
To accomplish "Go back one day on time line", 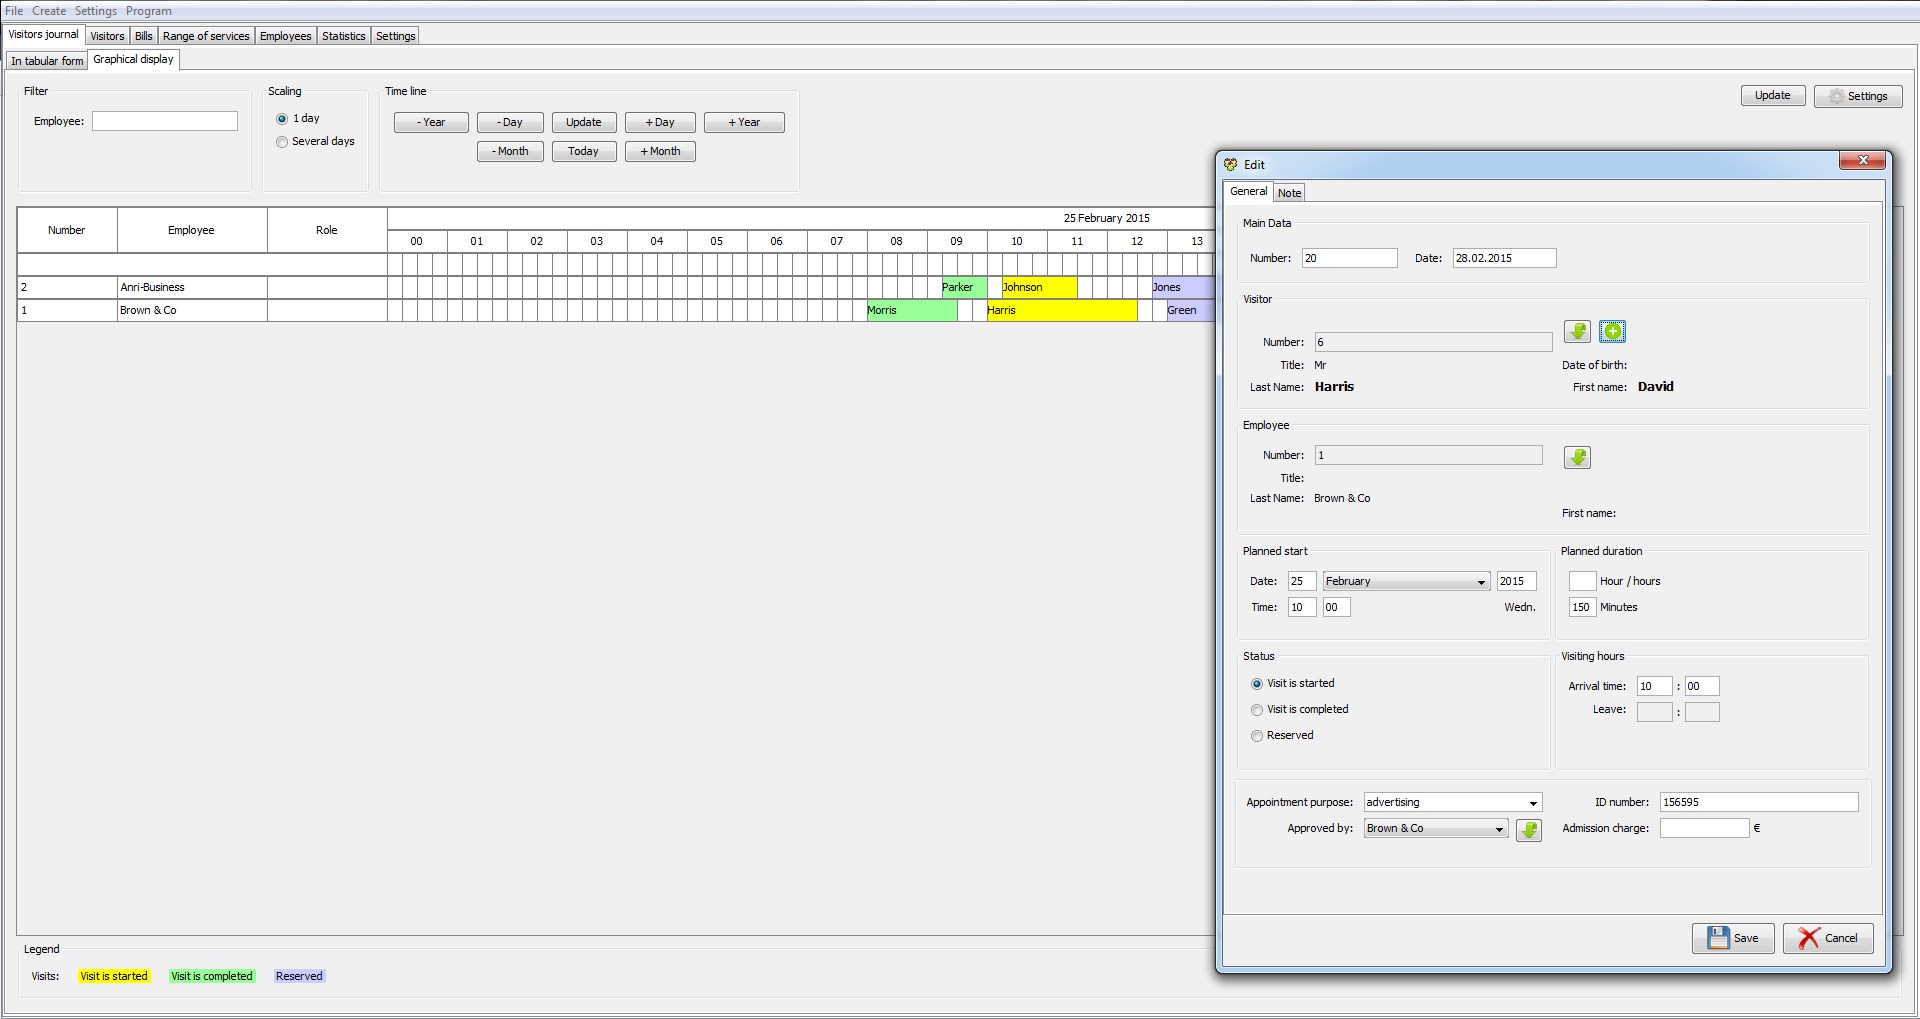I will click(510, 122).
